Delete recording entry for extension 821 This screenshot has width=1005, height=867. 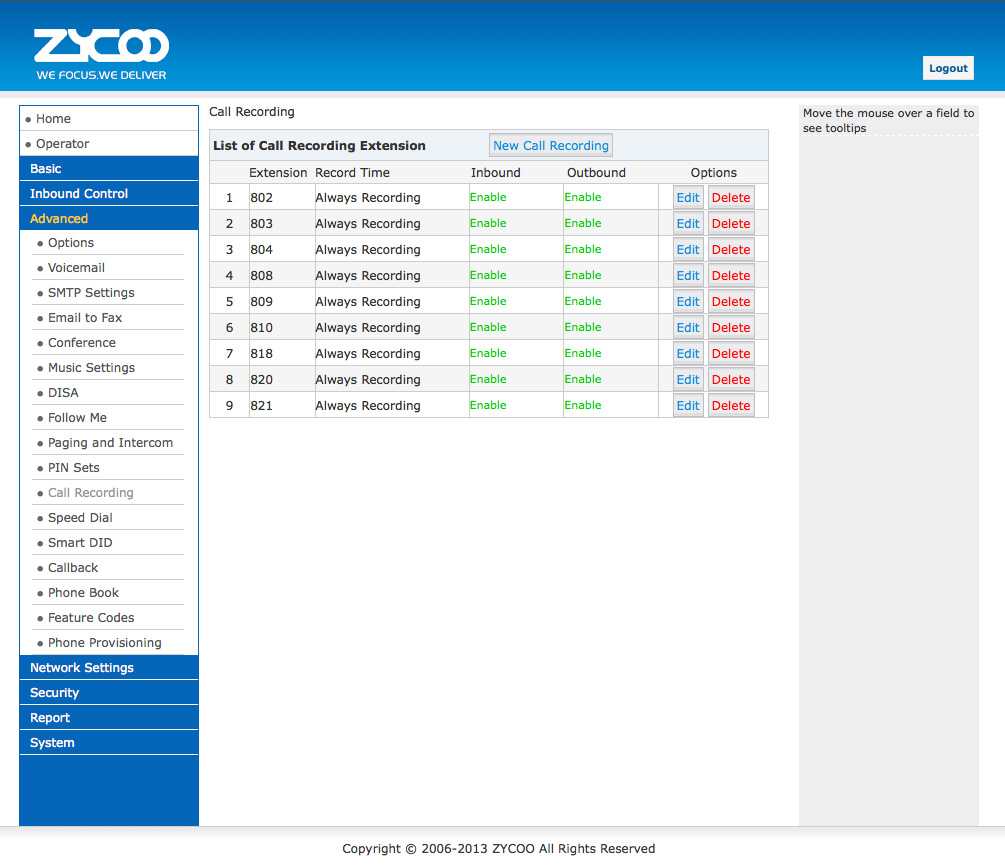click(731, 406)
